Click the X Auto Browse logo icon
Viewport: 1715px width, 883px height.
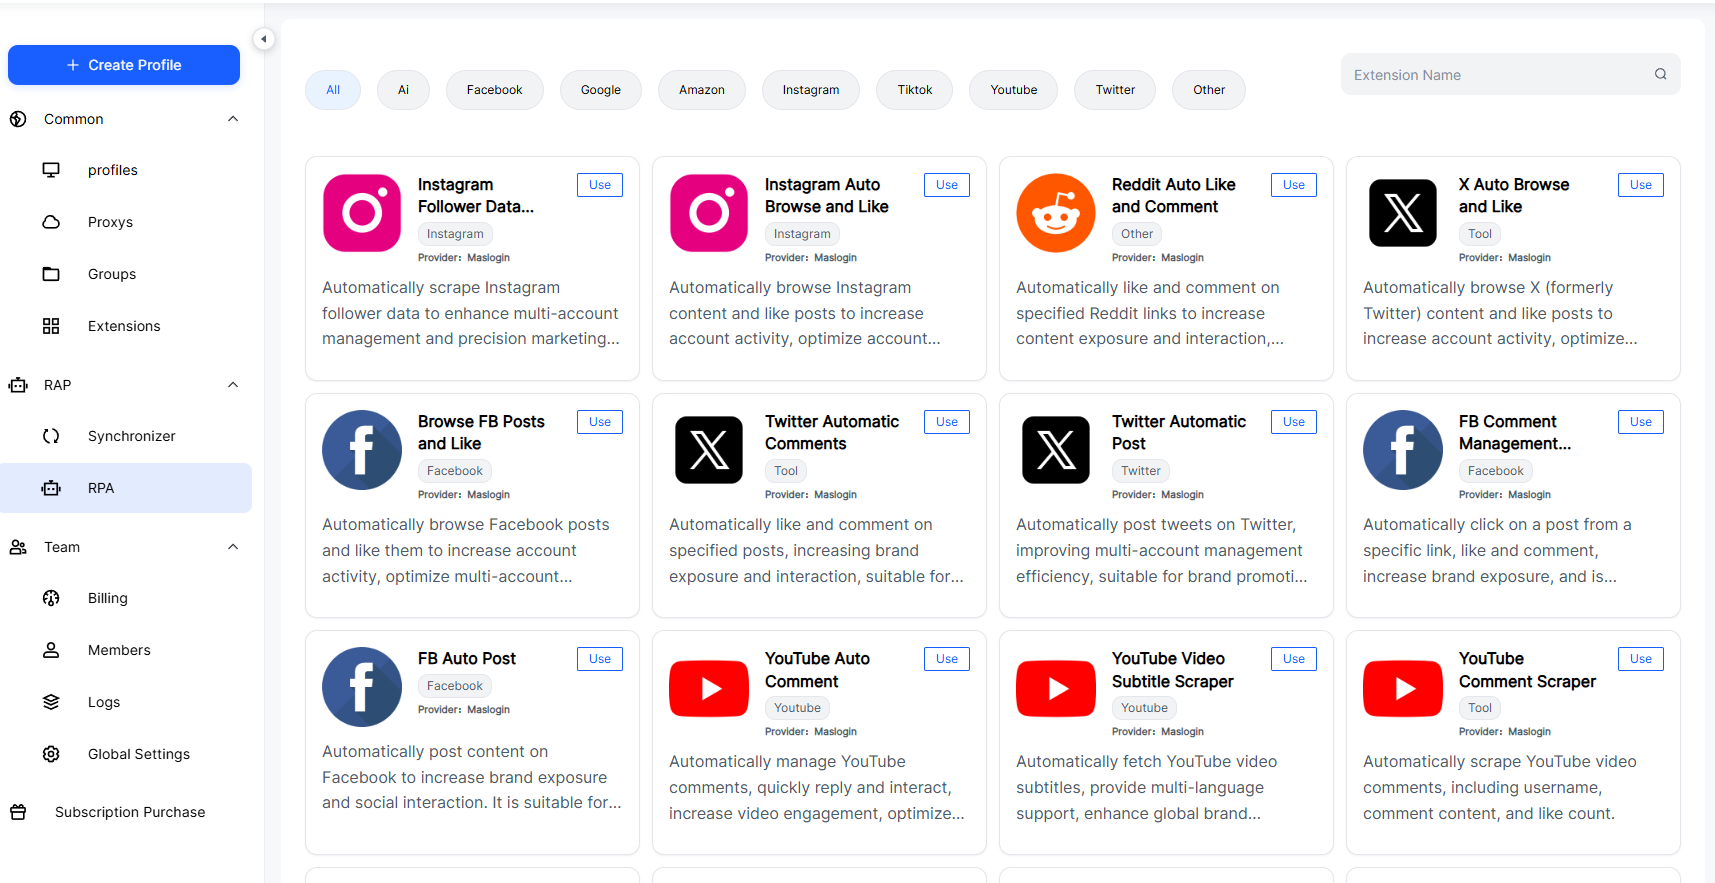1402,213
